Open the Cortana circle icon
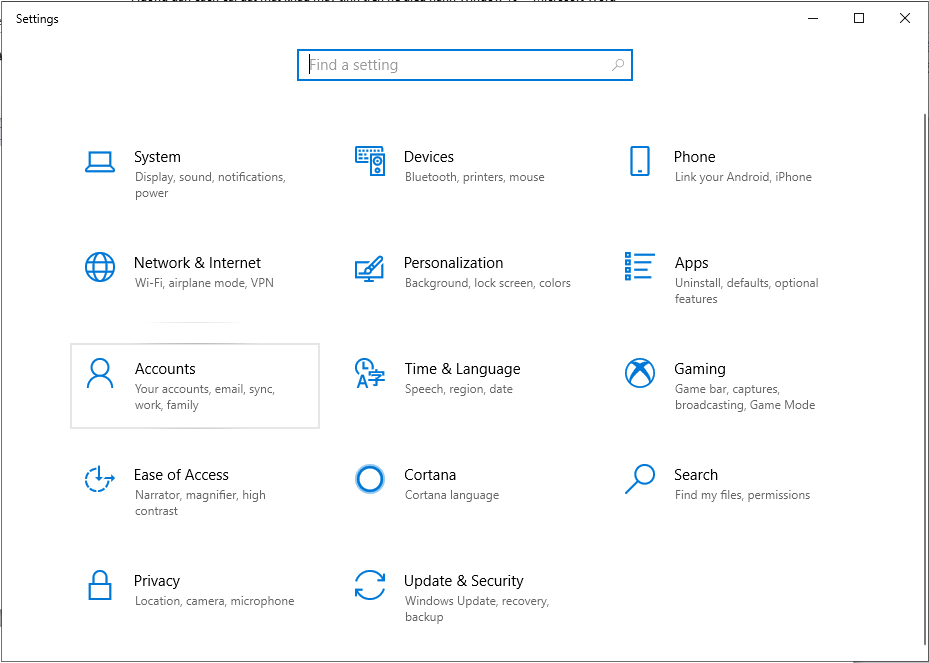The width and height of the screenshot is (929, 663). click(x=370, y=479)
